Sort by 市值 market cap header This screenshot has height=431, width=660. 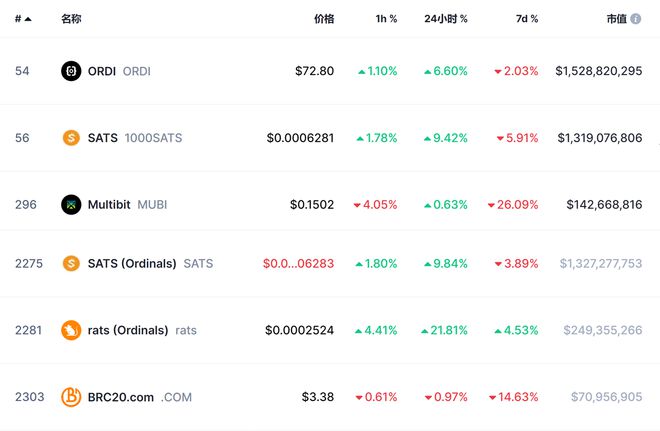point(616,19)
